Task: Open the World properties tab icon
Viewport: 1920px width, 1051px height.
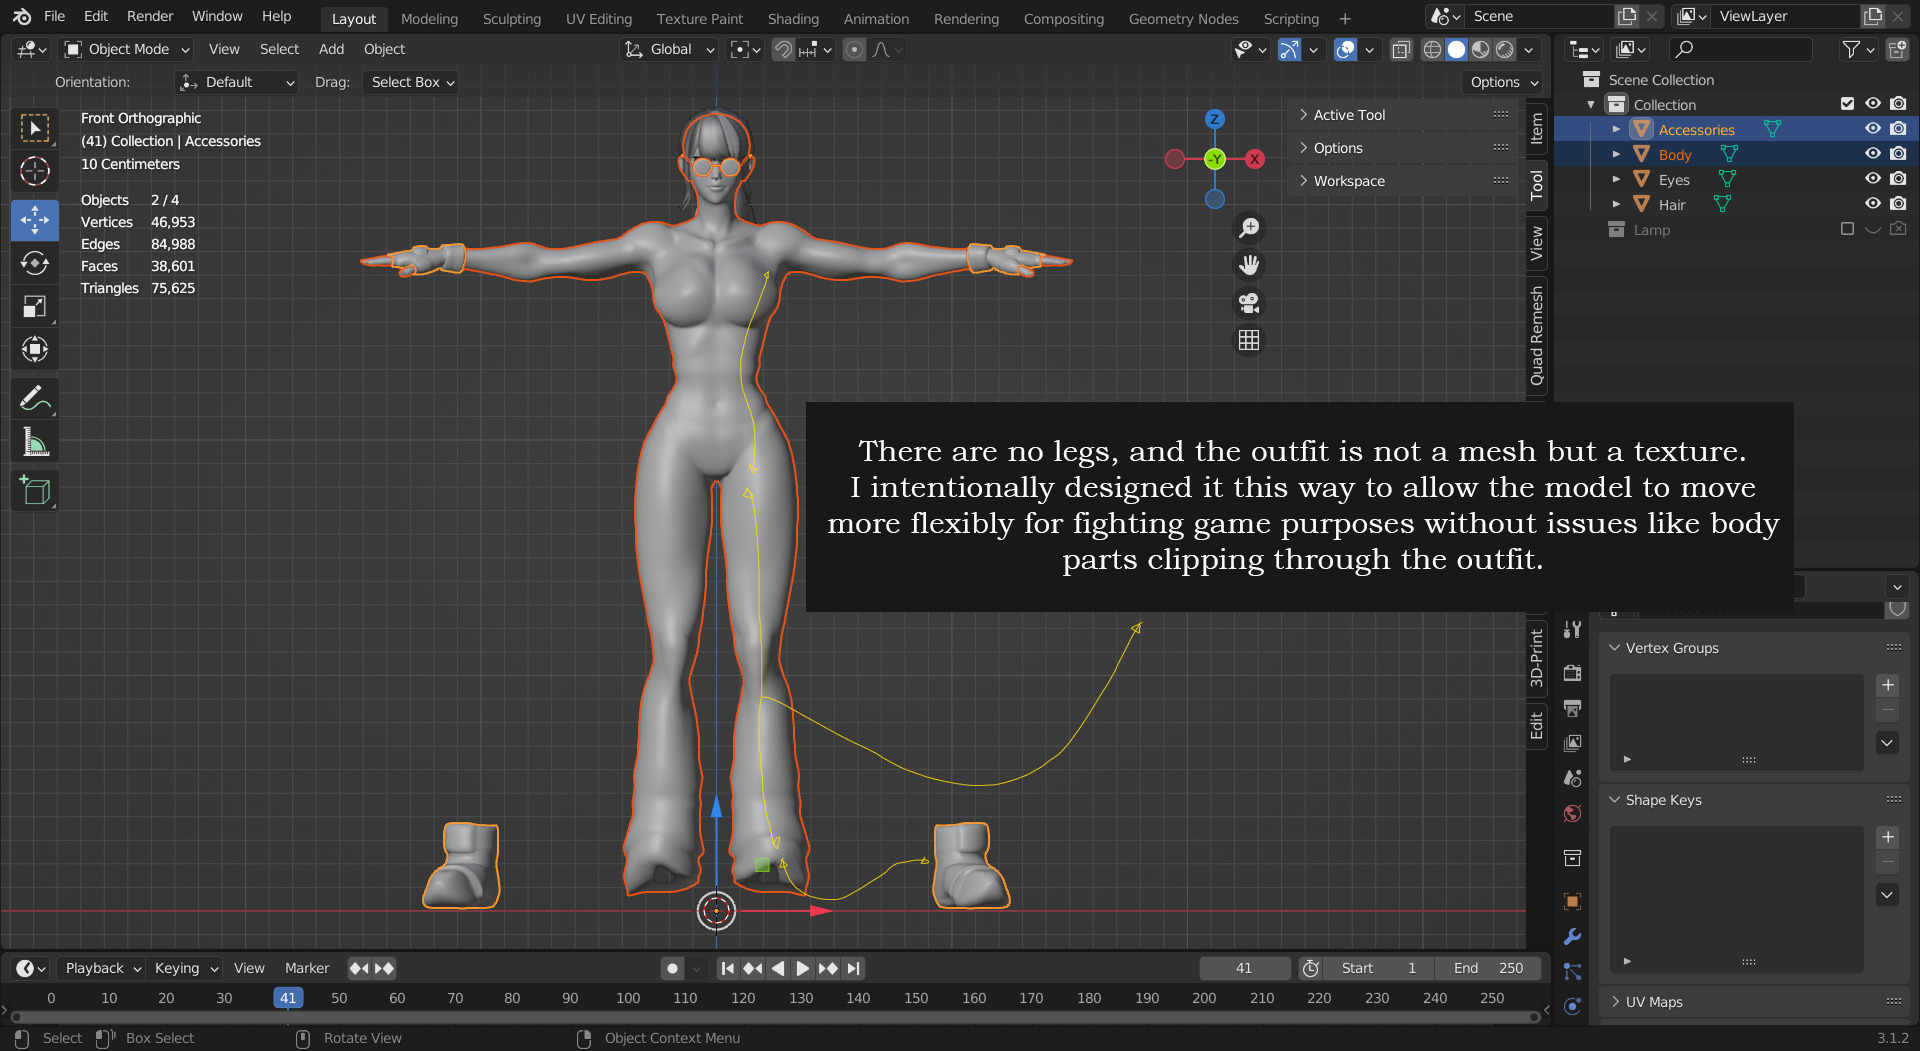Action: 1572,813
